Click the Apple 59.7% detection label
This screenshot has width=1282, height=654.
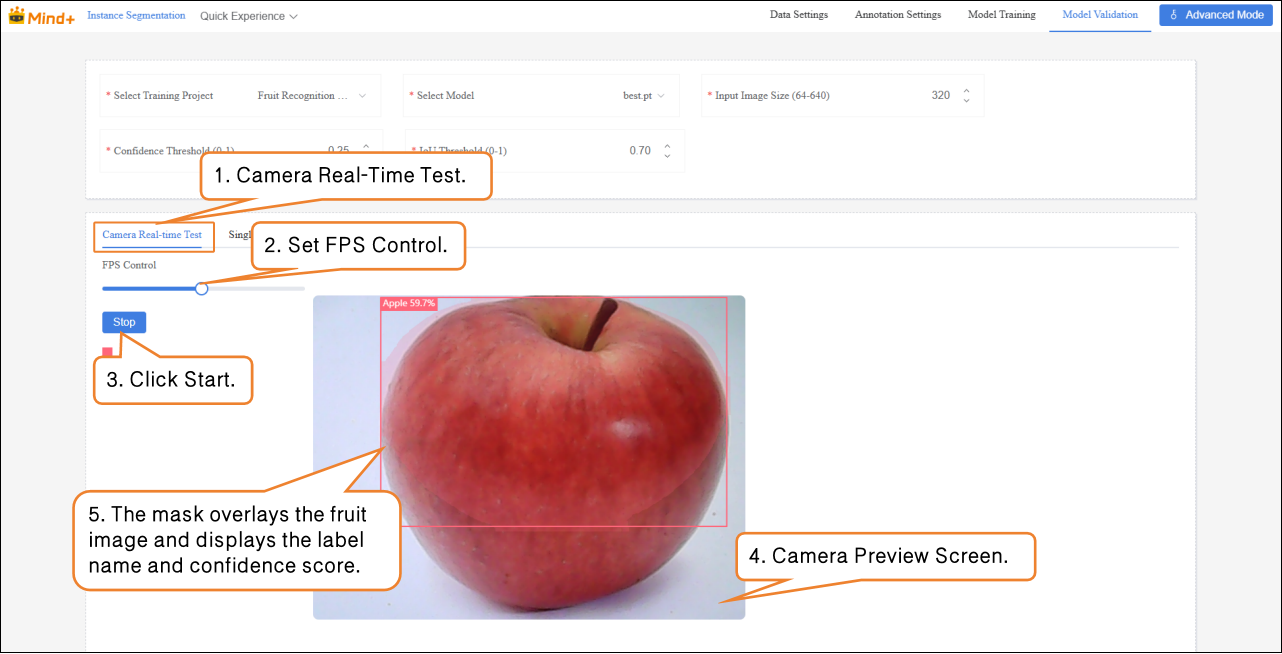tap(409, 303)
